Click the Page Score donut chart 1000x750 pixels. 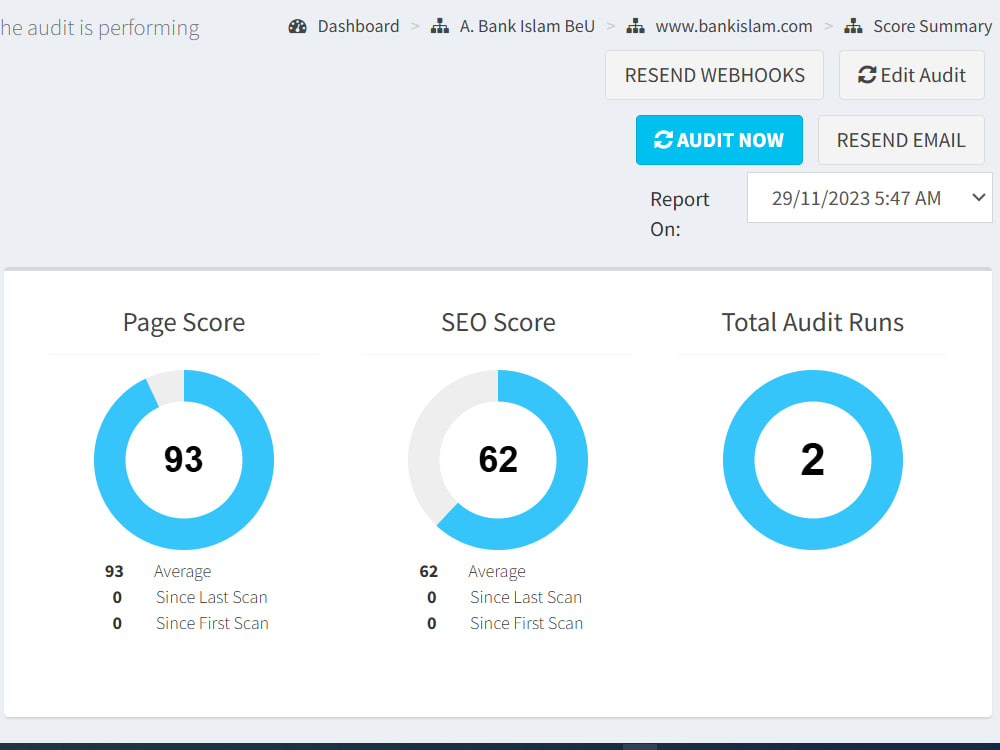(184, 459)
